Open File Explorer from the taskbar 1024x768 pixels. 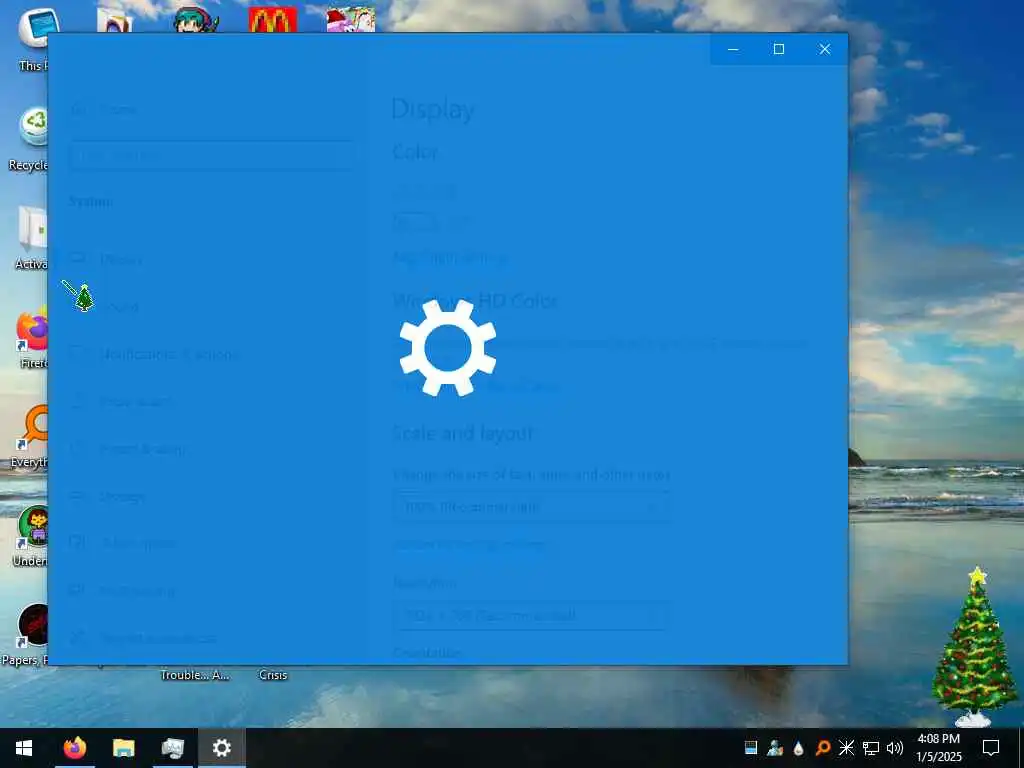pos(123,748)
